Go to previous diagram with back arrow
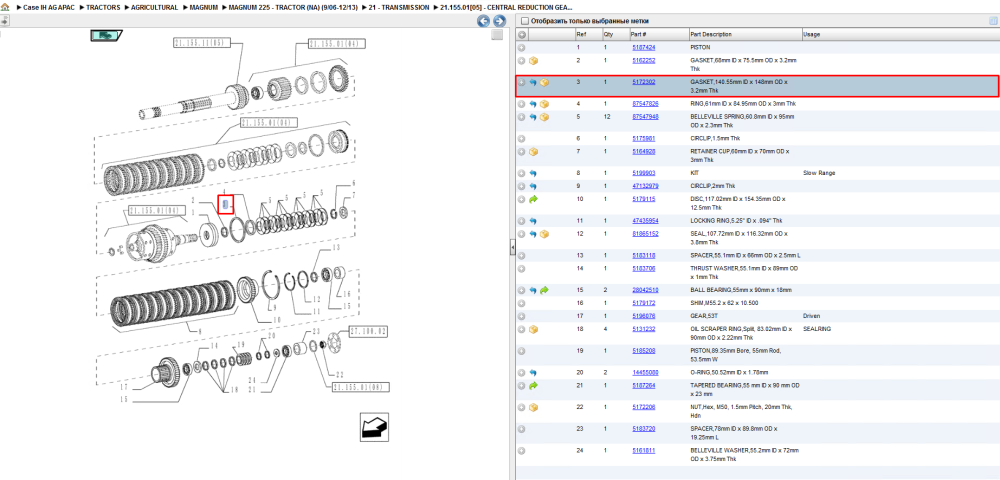 483,21
